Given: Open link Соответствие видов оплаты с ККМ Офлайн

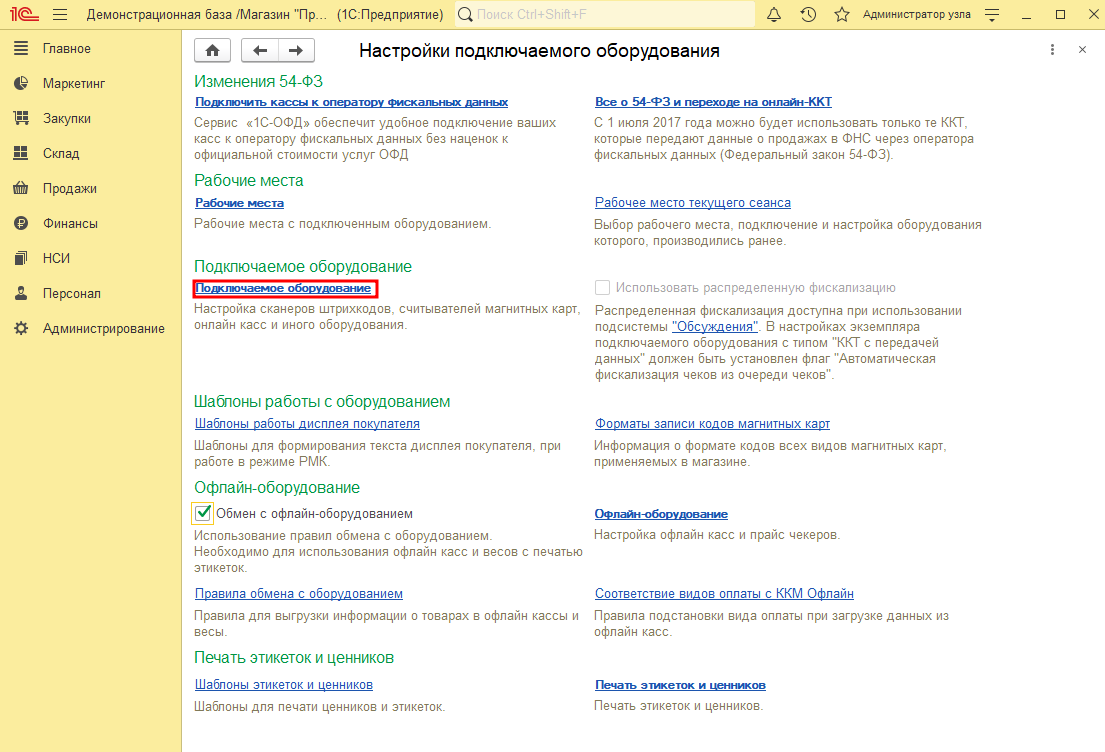Looking at the screenshot, I should [724, 593].
